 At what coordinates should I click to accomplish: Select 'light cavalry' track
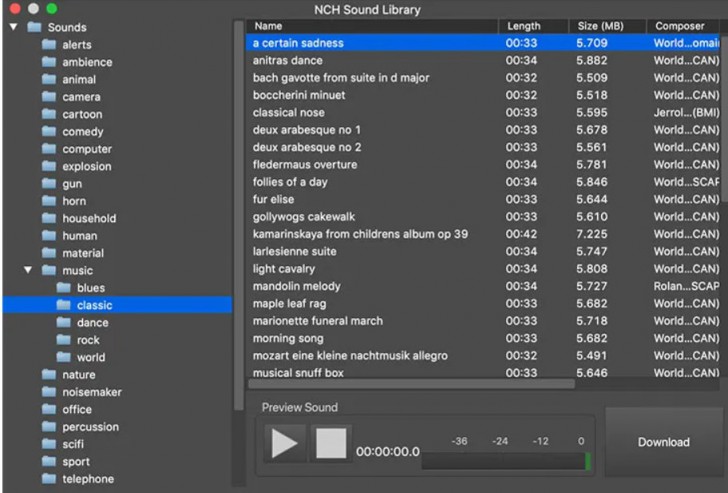(x=483, y=268)
